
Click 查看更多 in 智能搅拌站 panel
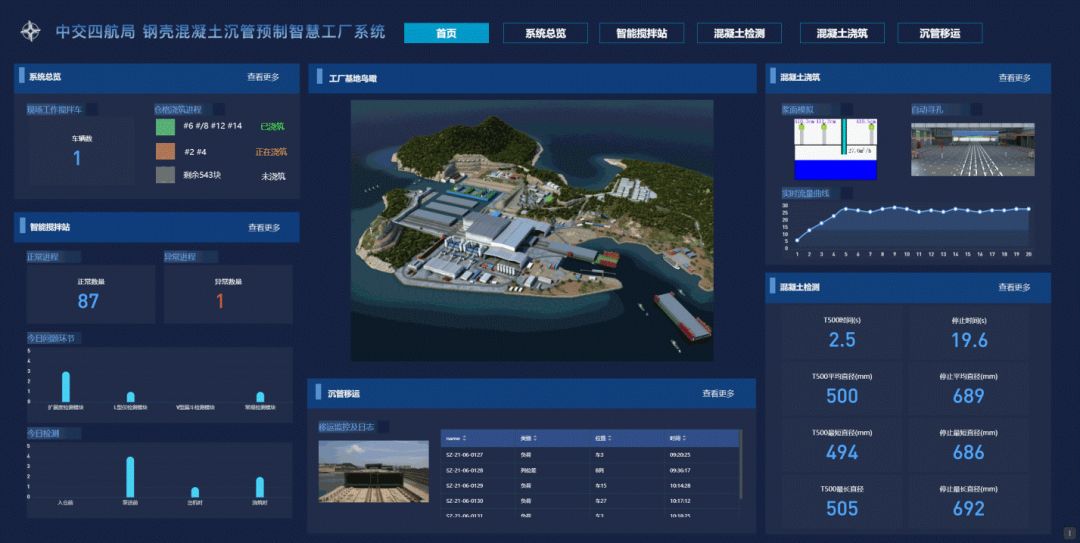coord(264,227)
